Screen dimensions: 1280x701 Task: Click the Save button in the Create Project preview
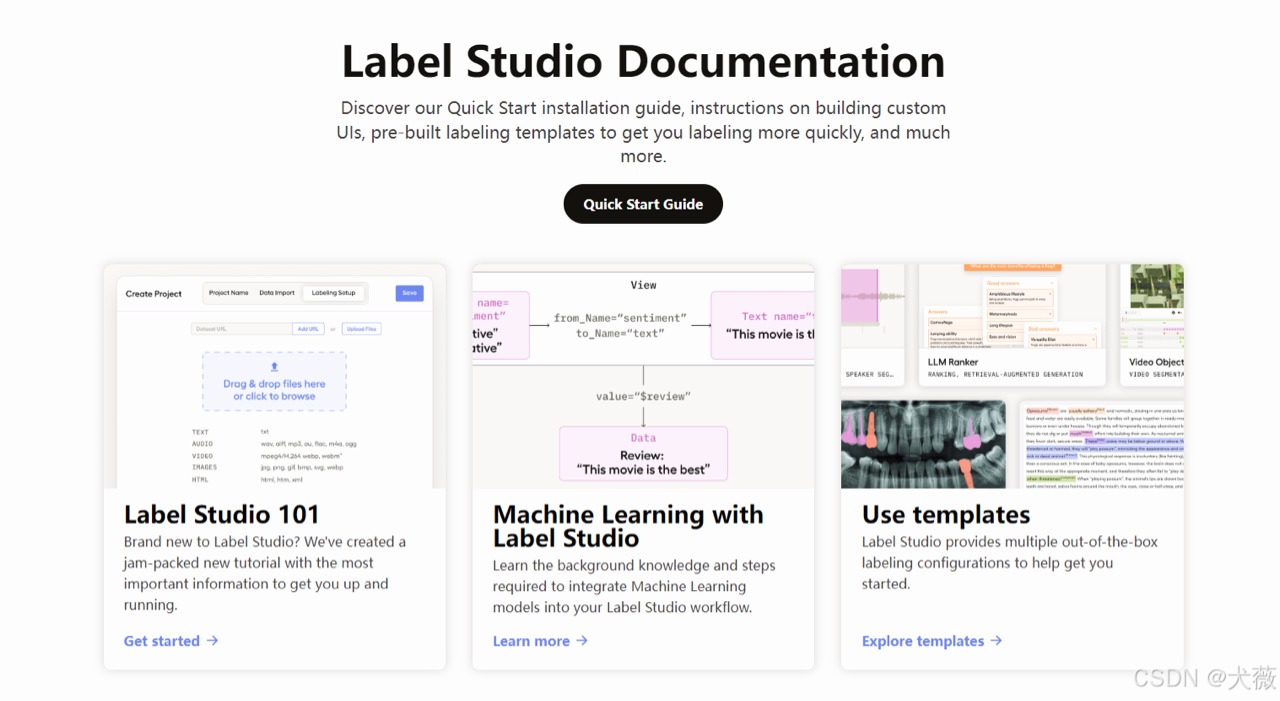[409, 293]
